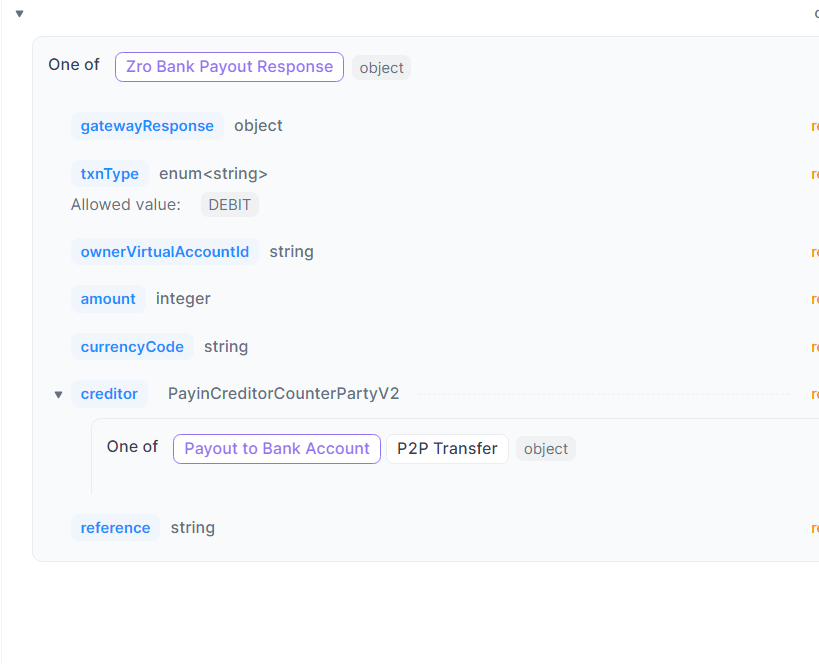This screenshot has height=664, width=819.
Task: Collapse the creditor field arrow
Action: click(58, 395)
